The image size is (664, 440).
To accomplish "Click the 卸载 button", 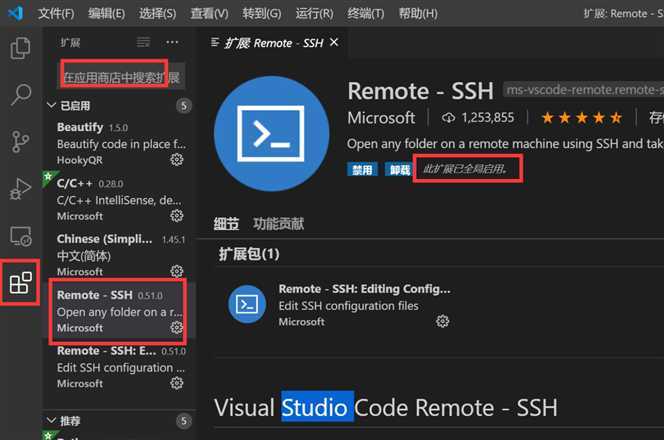I will click(x=399, y=170).
